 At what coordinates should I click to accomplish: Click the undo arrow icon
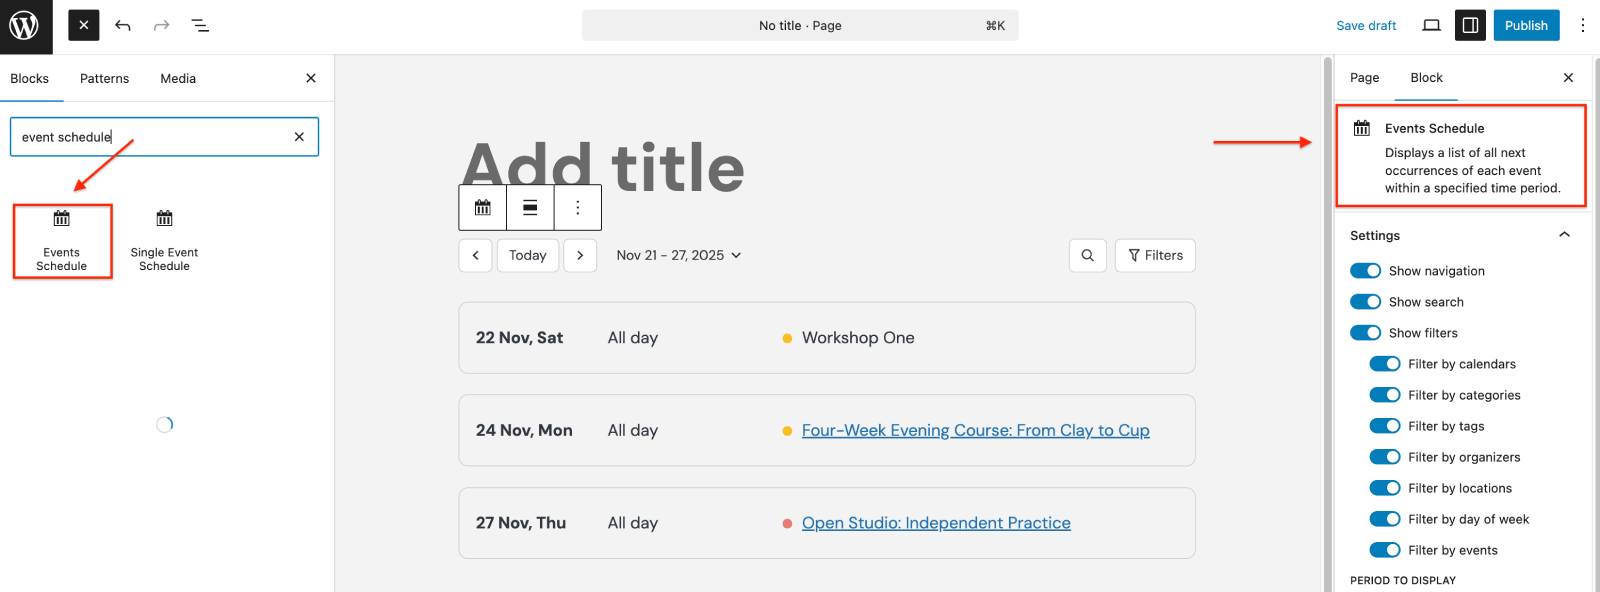(123, 26)
